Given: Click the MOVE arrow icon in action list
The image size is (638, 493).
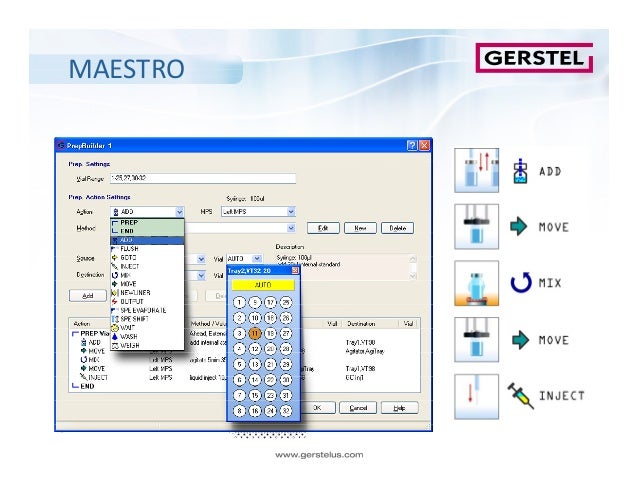Looking at the screenshot, I should point(115,284).
